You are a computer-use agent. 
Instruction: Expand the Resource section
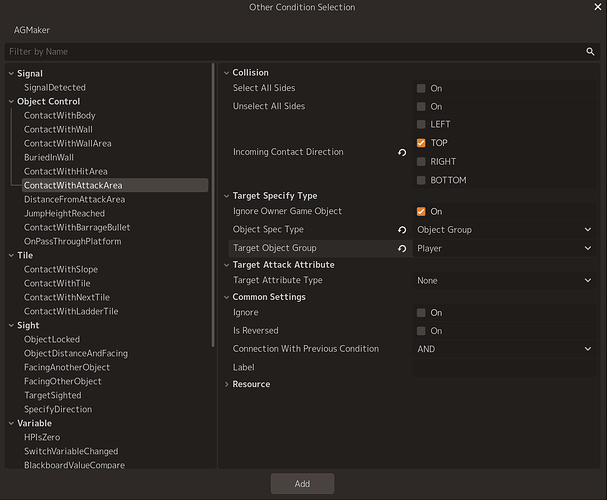[x=226, y=384]
